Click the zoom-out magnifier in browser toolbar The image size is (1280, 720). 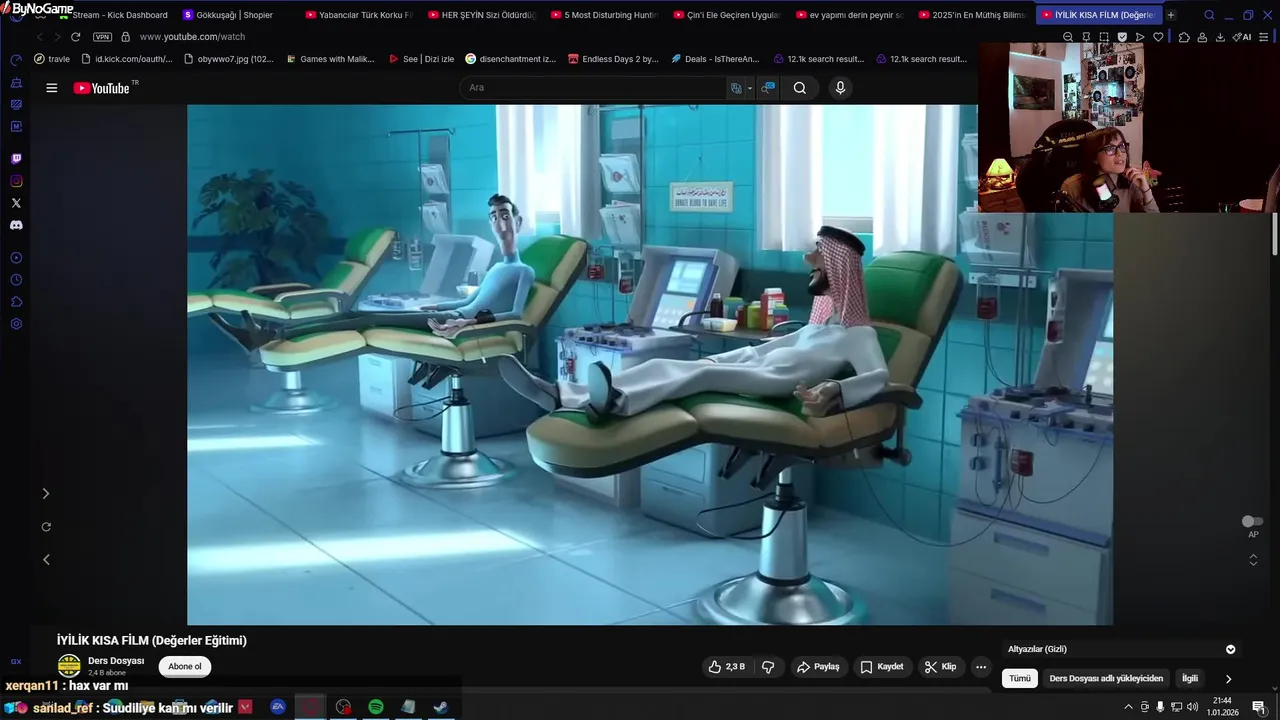[x=1068, y=37]
